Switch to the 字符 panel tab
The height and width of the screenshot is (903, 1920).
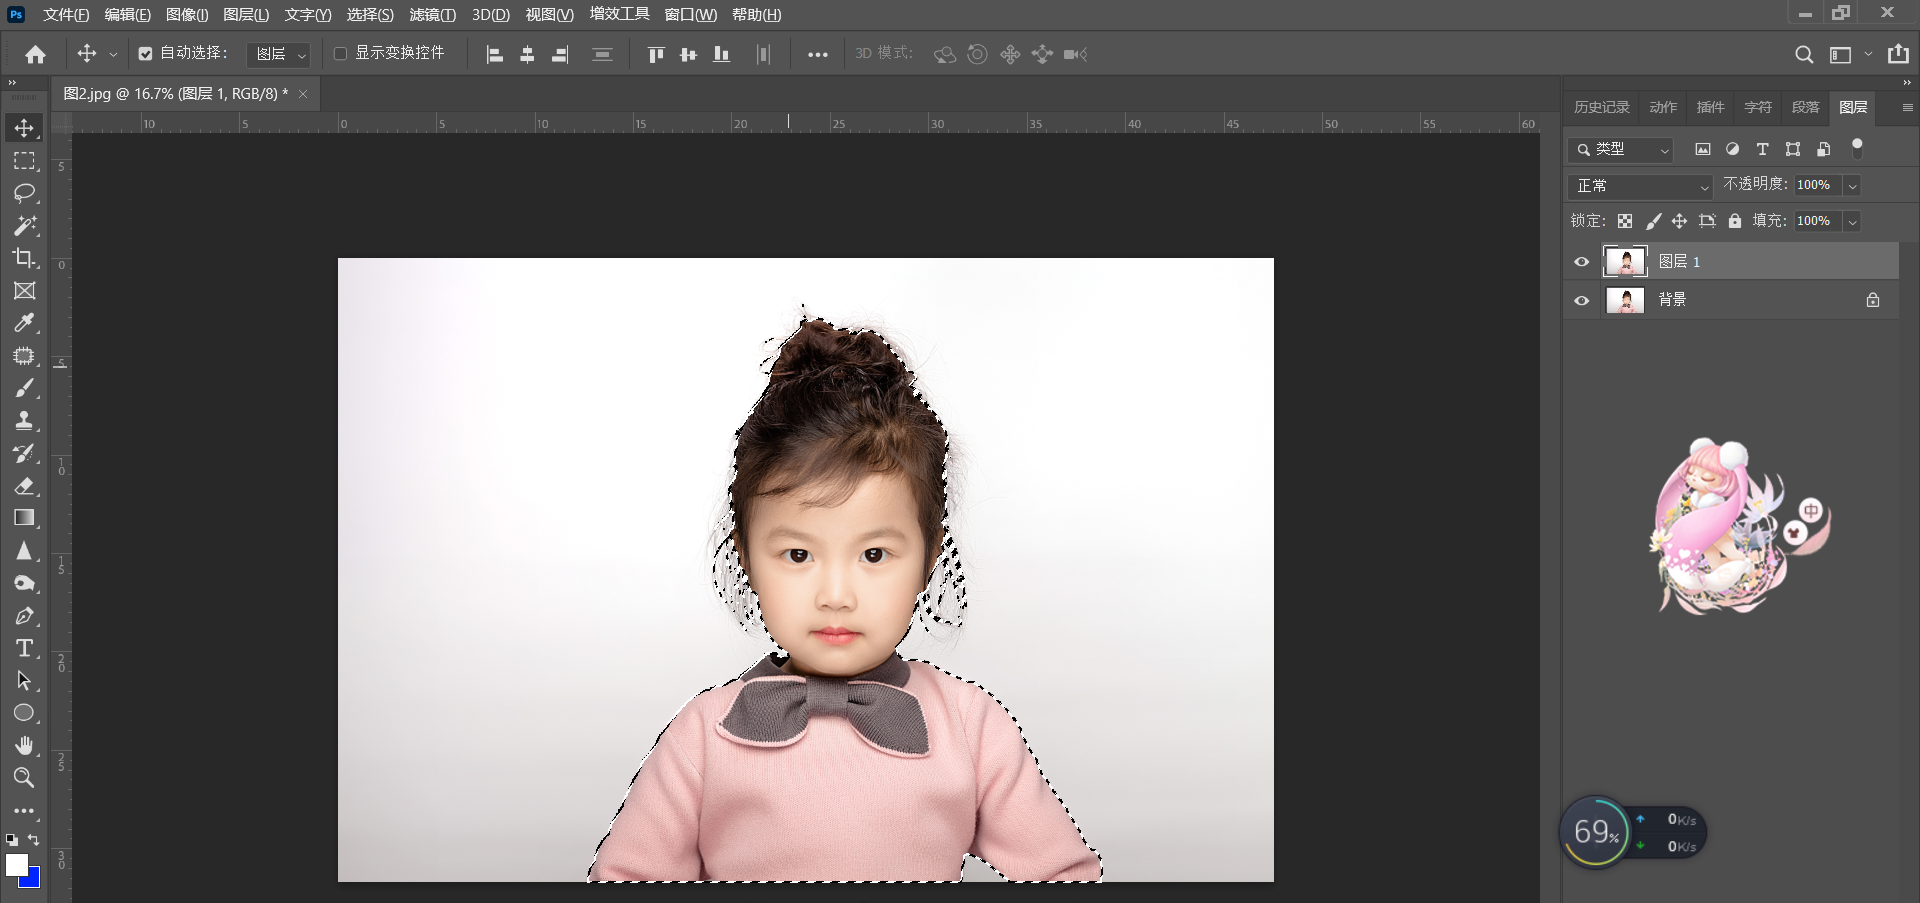[1757, 107]
